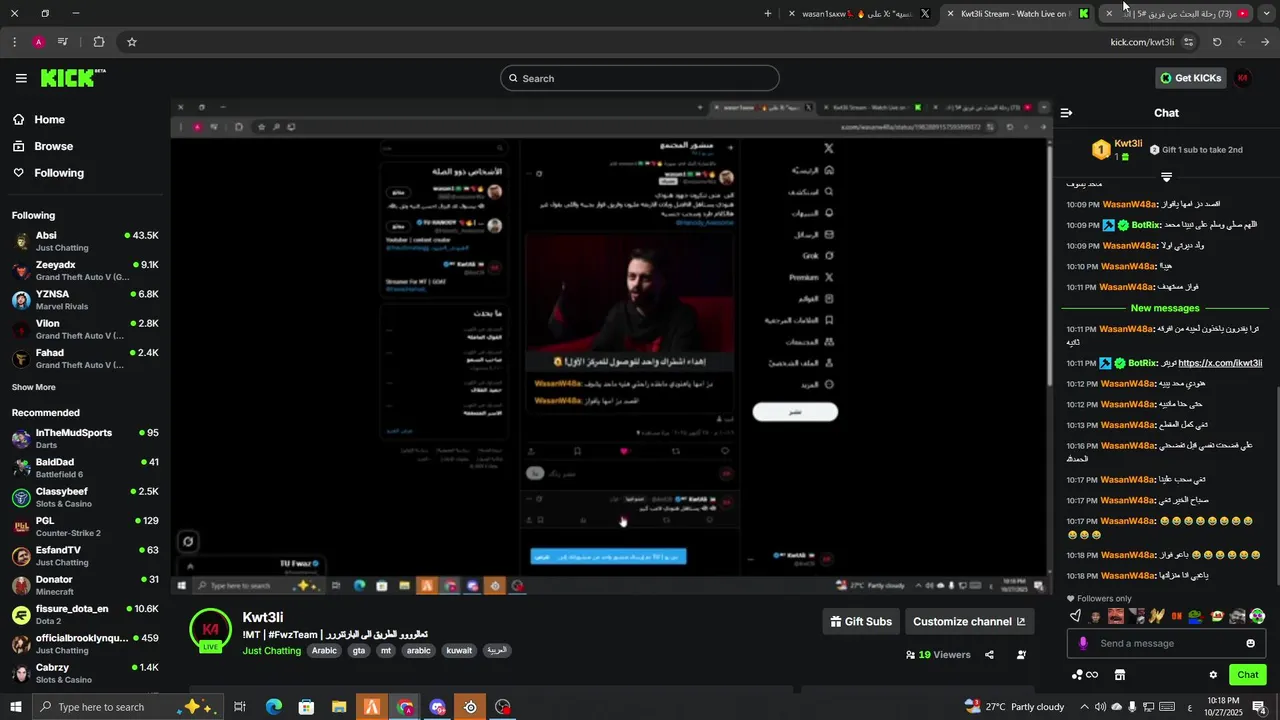Click the 19 Viewers count
The image size is (1280, 720).
(x=938, y=655)
